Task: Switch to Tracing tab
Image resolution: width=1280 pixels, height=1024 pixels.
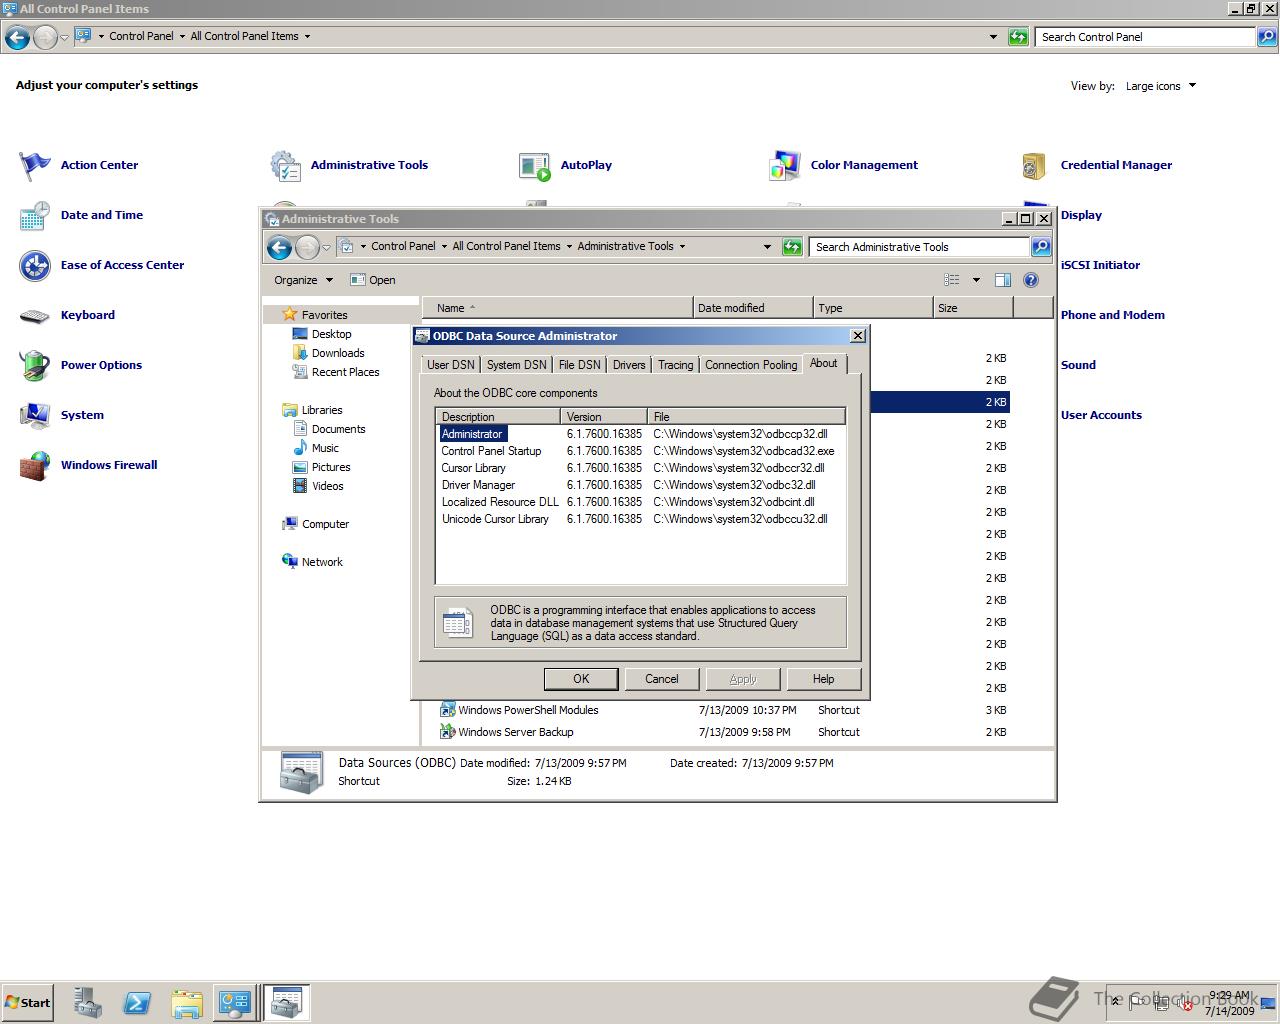Action: coord(676,365)
